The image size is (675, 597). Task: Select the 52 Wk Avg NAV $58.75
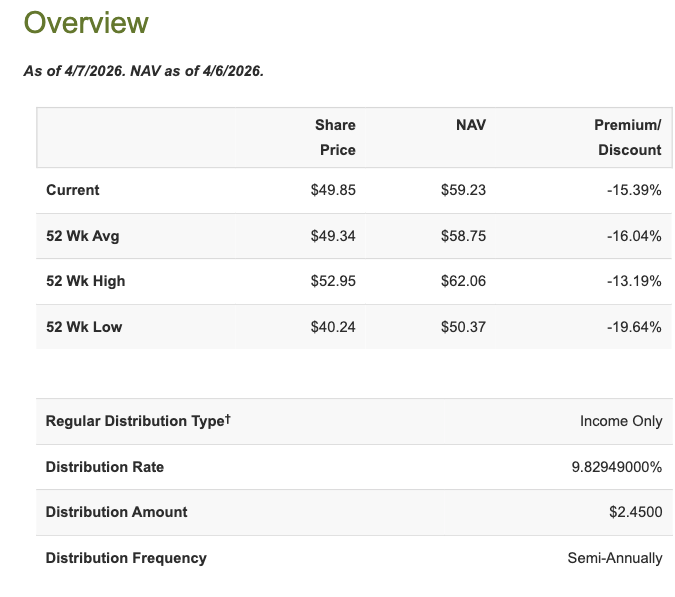463,236
